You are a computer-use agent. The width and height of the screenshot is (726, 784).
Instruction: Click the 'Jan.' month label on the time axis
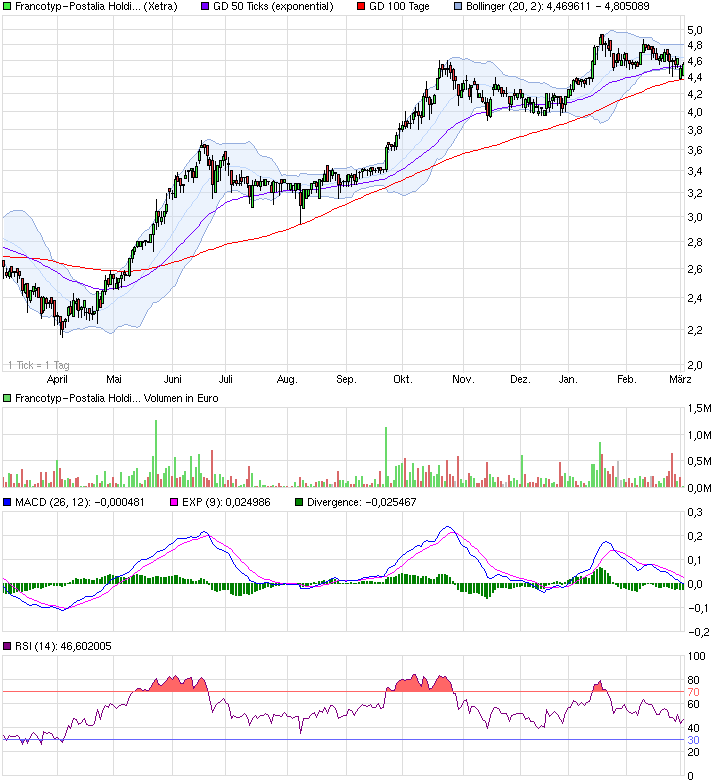(568, 380)
